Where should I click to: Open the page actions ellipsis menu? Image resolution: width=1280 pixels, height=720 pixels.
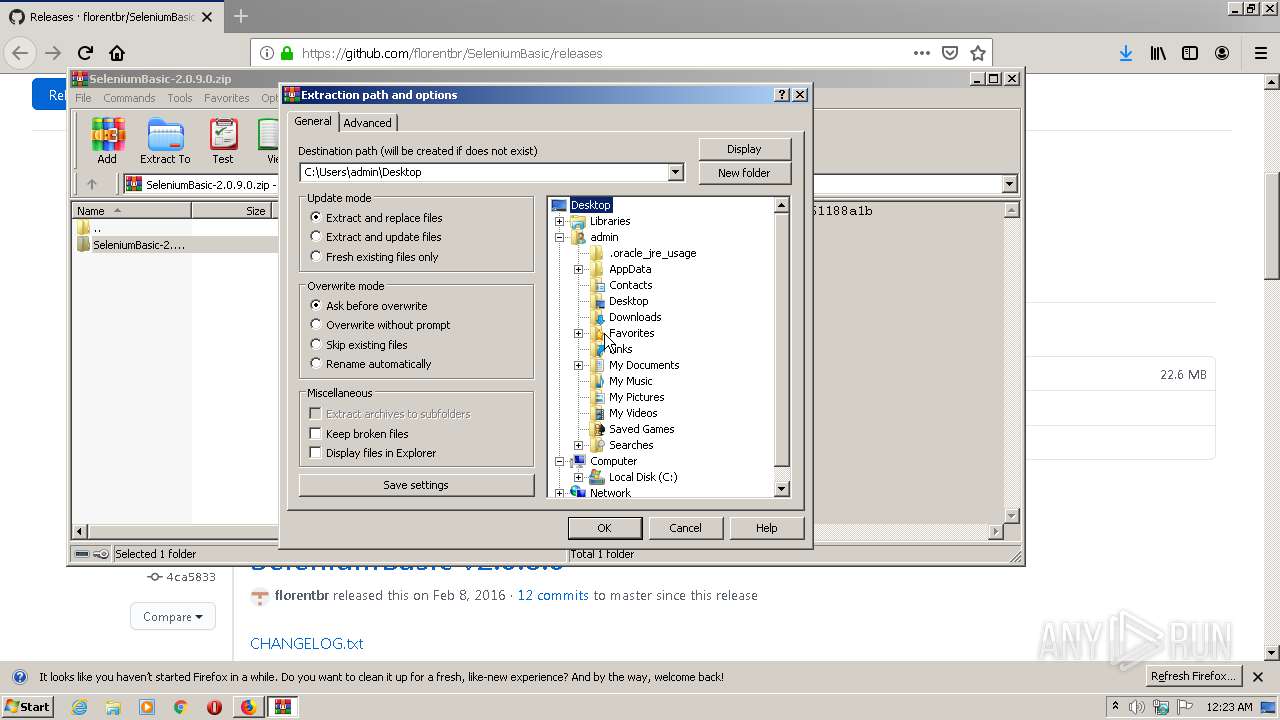(922, 53)
